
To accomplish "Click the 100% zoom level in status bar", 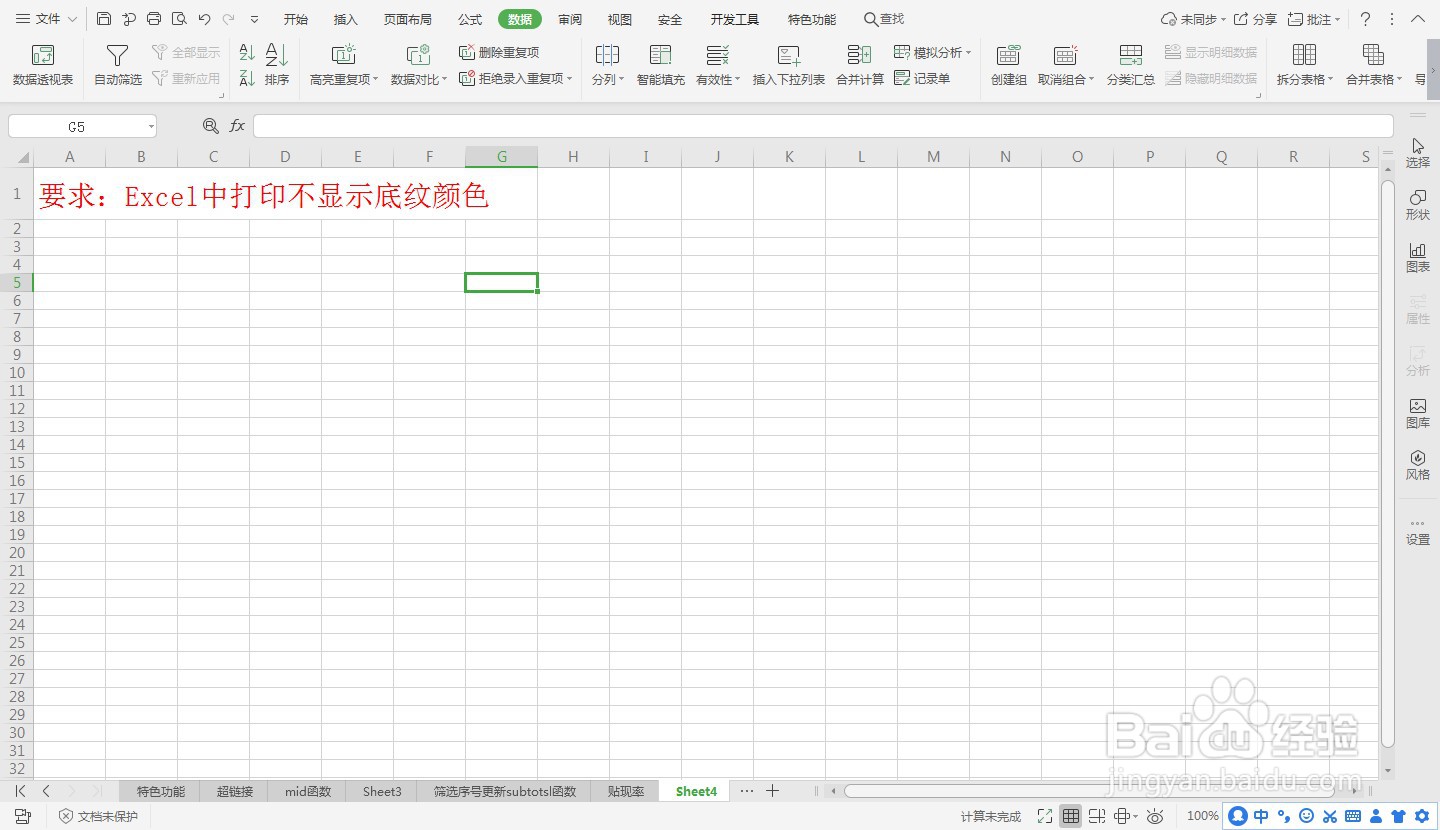I will click(1202, 816).
